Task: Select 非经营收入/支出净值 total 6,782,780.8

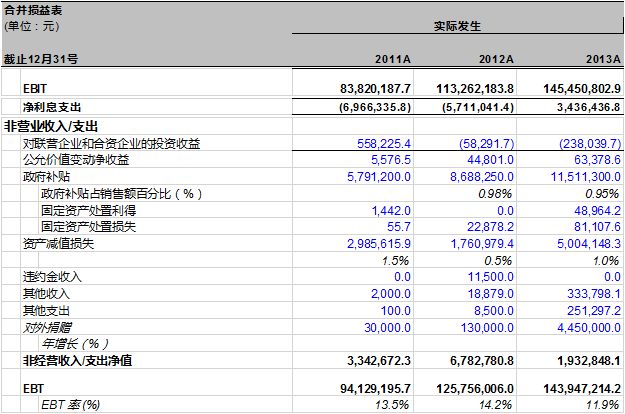Action: (476, 359)
